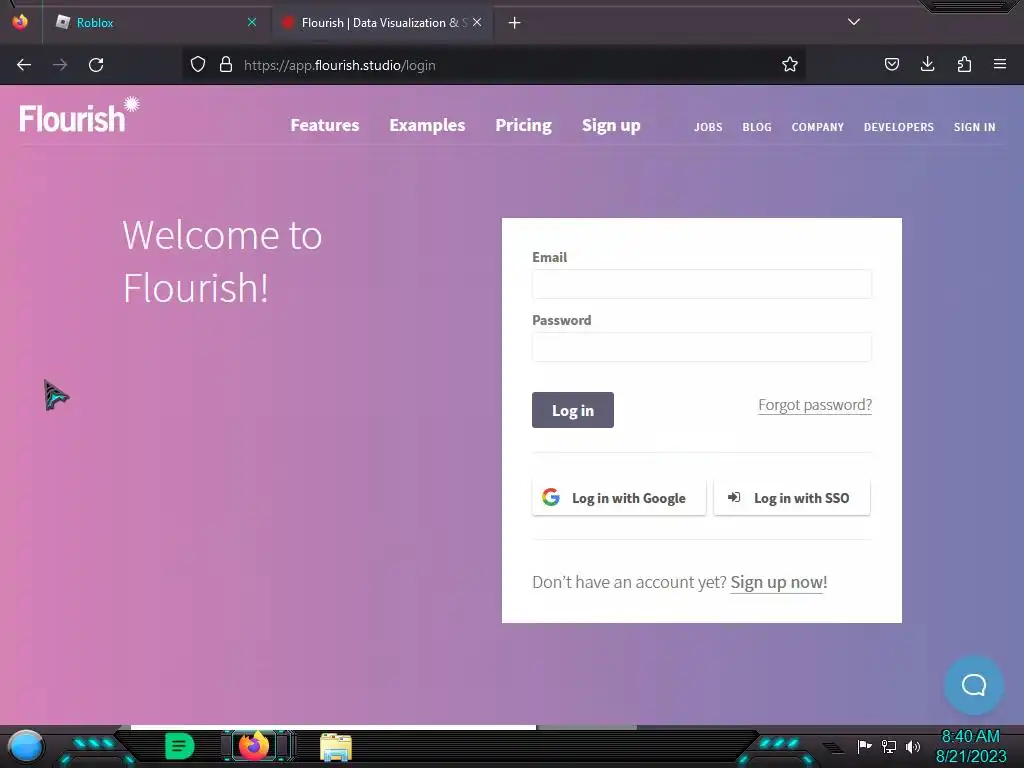Open a new tab with plus
Image resolution: width=1024 pixels, height=768 pixels.
pos(514,23)
